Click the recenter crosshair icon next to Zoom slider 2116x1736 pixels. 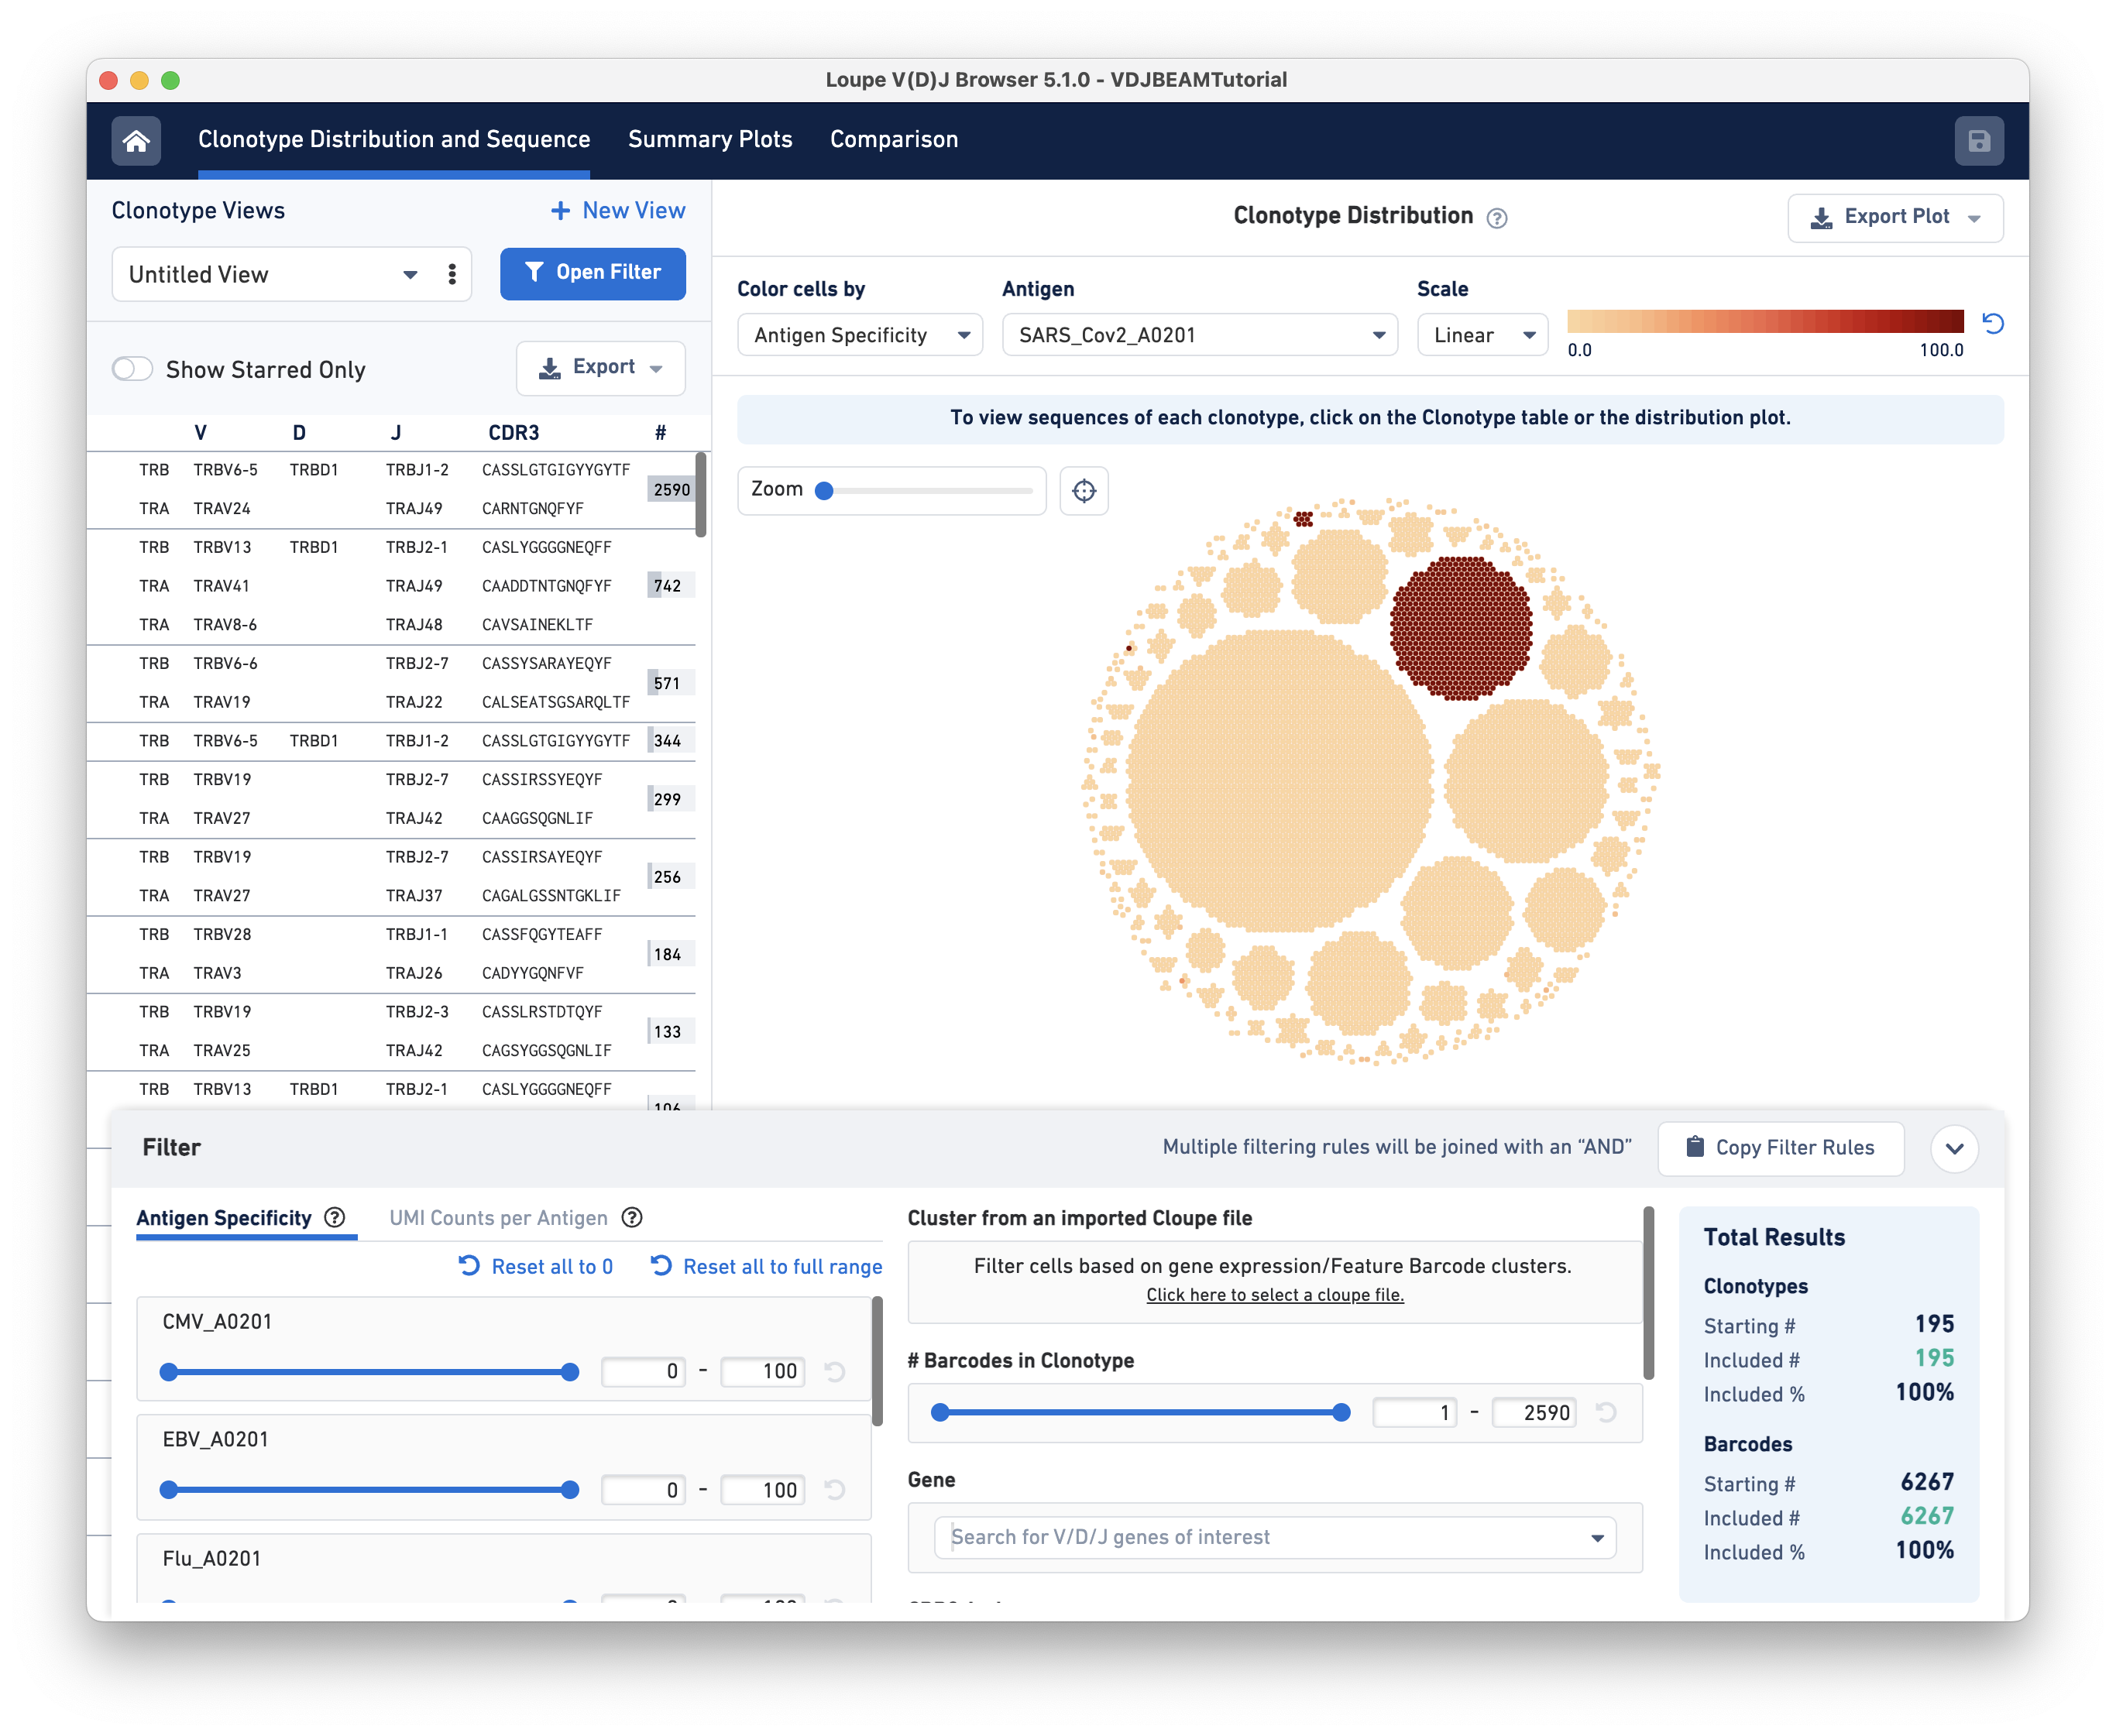point(1084,490)
